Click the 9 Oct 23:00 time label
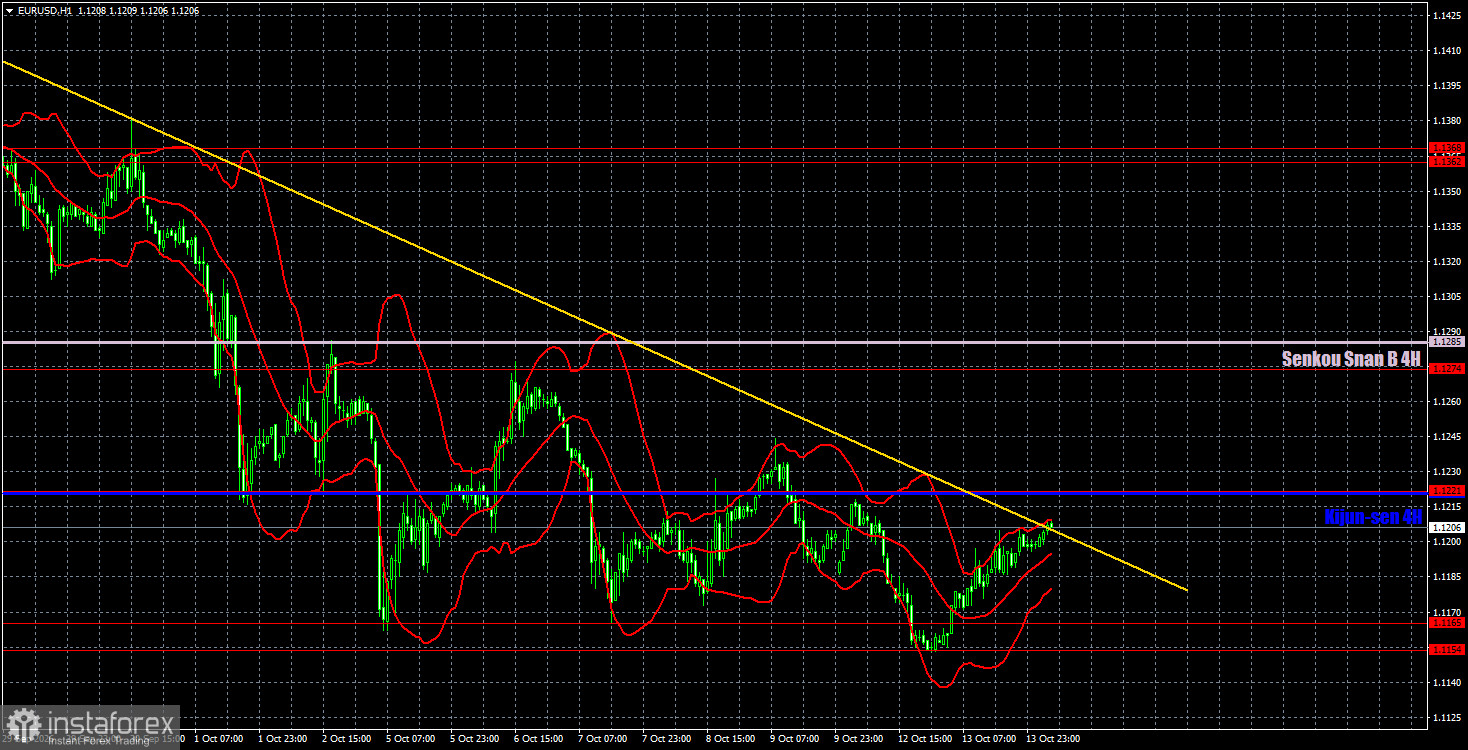Viewport: 1468px width, 750px height. (859, 739)
